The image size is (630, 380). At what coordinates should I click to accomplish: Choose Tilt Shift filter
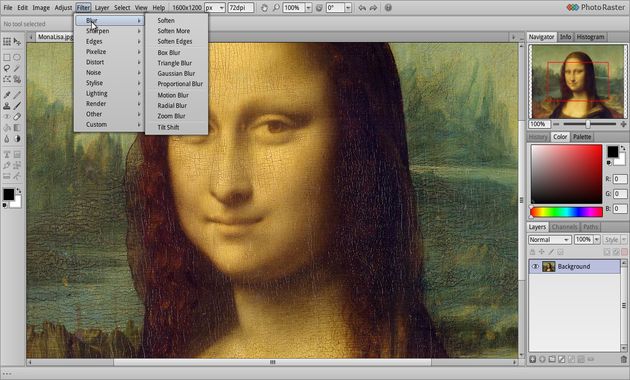(176, 127)
